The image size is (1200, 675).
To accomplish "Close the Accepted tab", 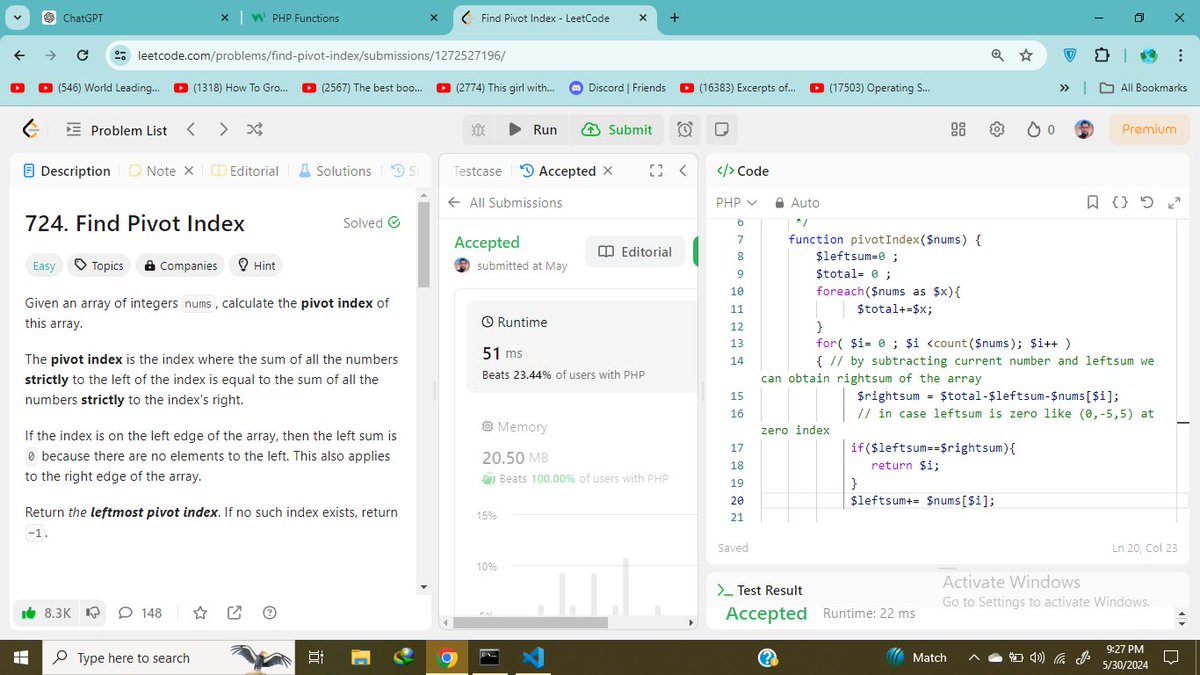I will coord(607,171).
